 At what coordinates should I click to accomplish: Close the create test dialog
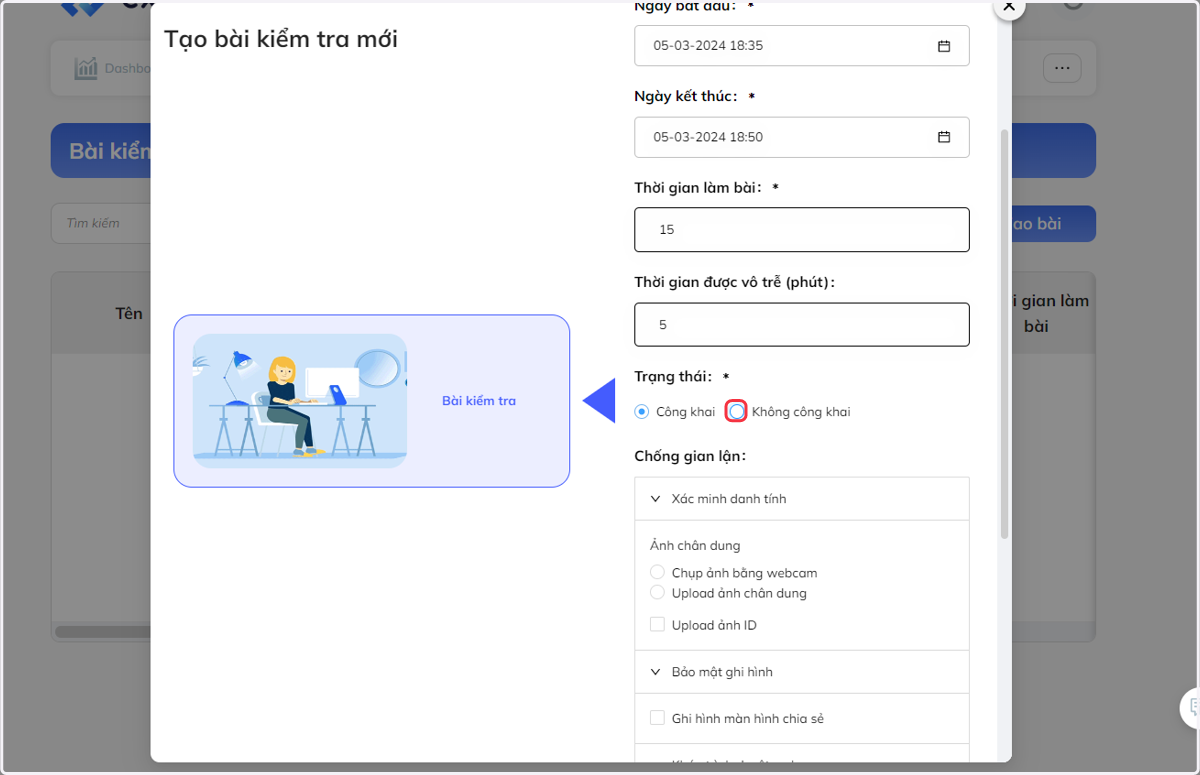coord(1008,6)
